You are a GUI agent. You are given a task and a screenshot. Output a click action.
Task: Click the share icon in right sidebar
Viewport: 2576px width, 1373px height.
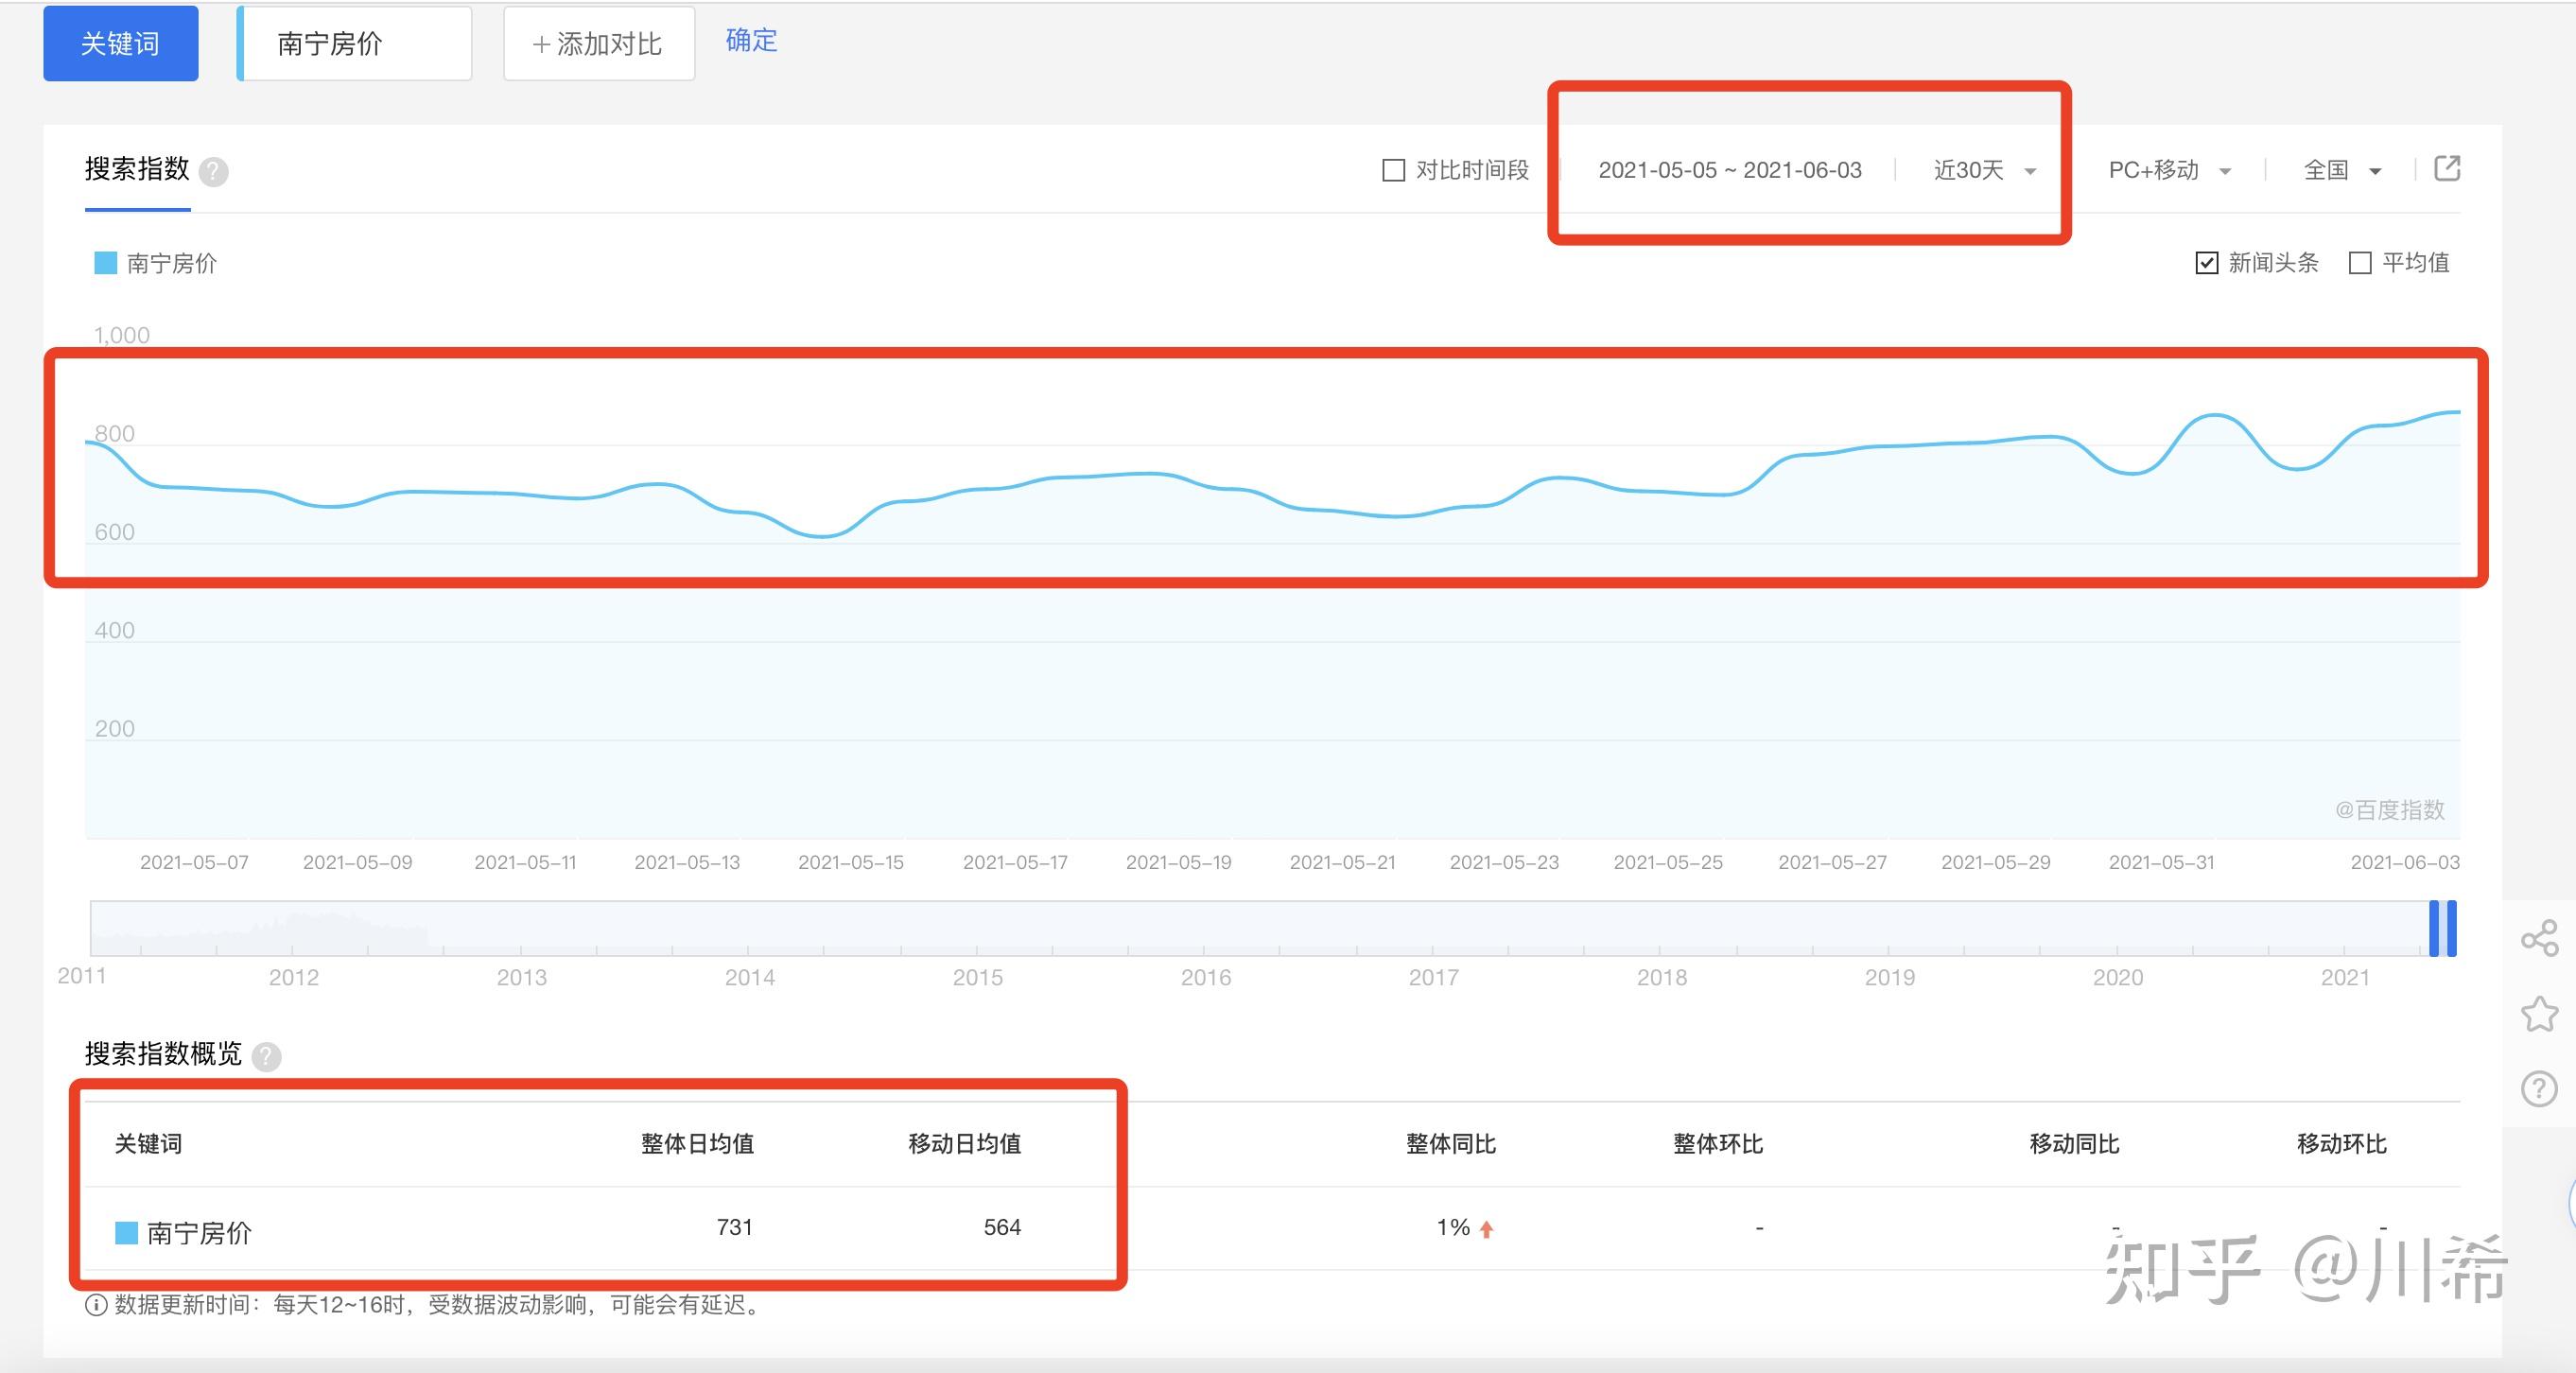pyautogui.click(x=2539, y=938)
